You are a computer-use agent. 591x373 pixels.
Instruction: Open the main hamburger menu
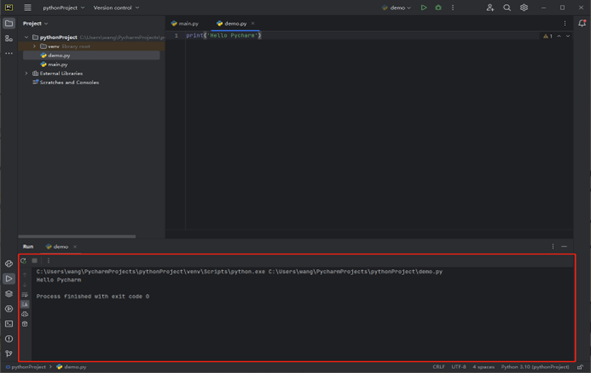tap(28, 8)
